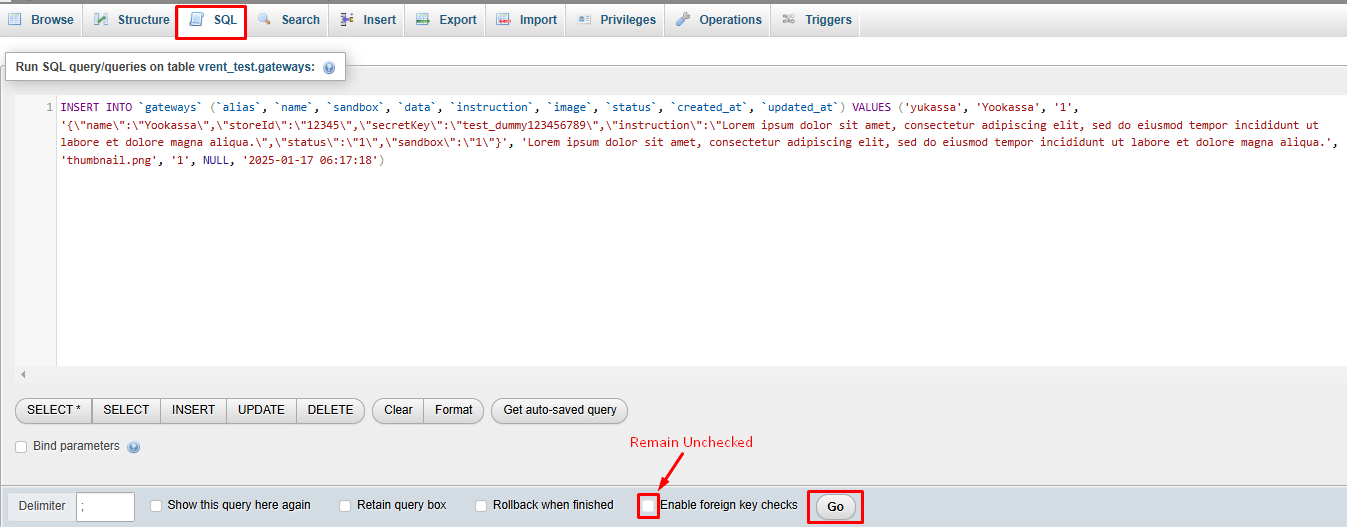This screenshot has width=1347, height=527.
Task: Enable the Bind parameters checkbox
Action: [22, 446]
